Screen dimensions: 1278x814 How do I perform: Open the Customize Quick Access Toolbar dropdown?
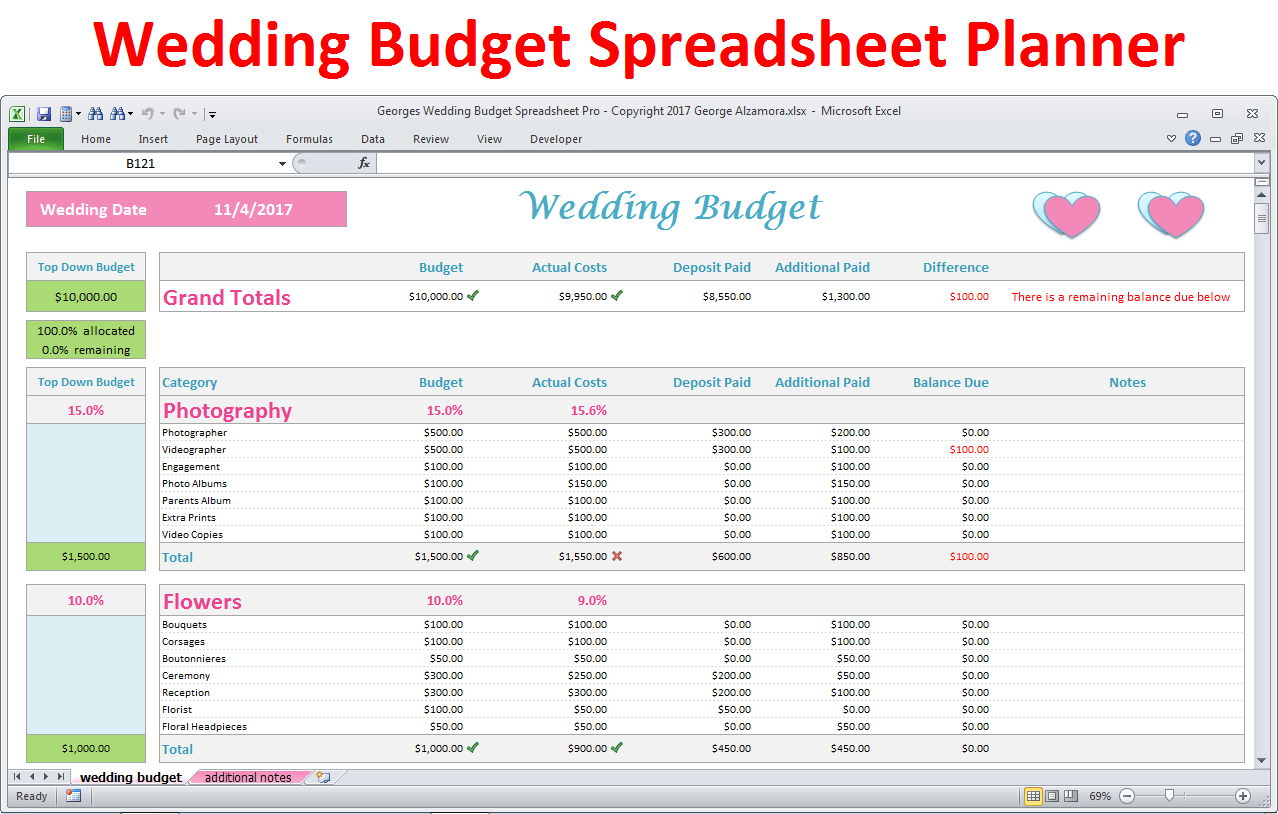(213, 115)
